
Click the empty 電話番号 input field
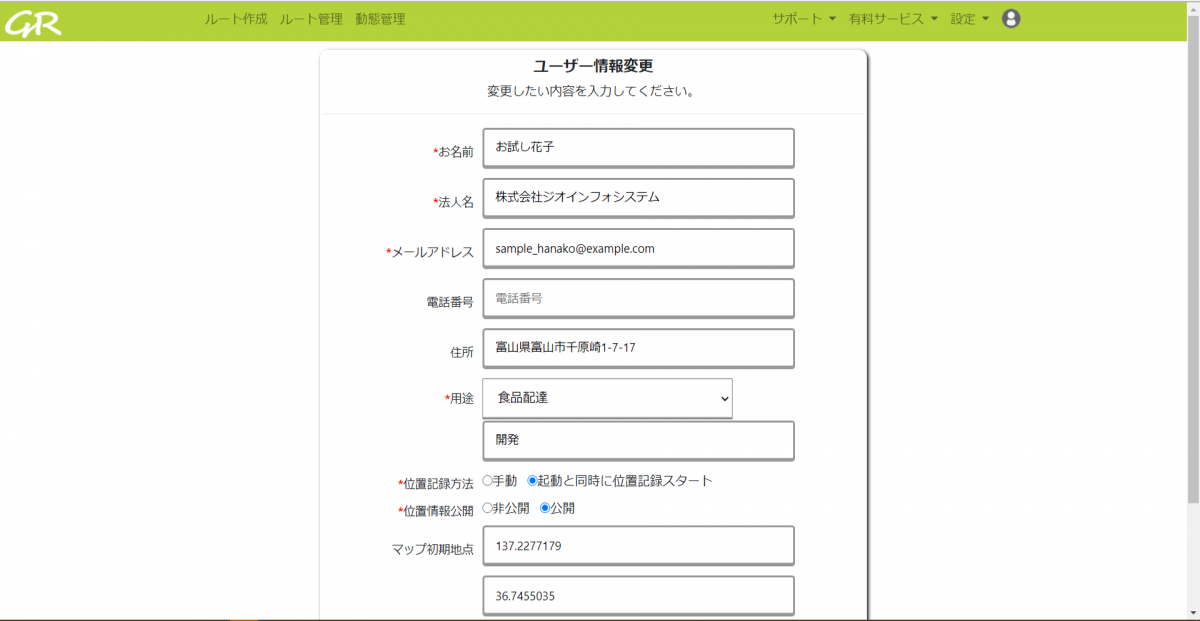(x=638, y=298)
